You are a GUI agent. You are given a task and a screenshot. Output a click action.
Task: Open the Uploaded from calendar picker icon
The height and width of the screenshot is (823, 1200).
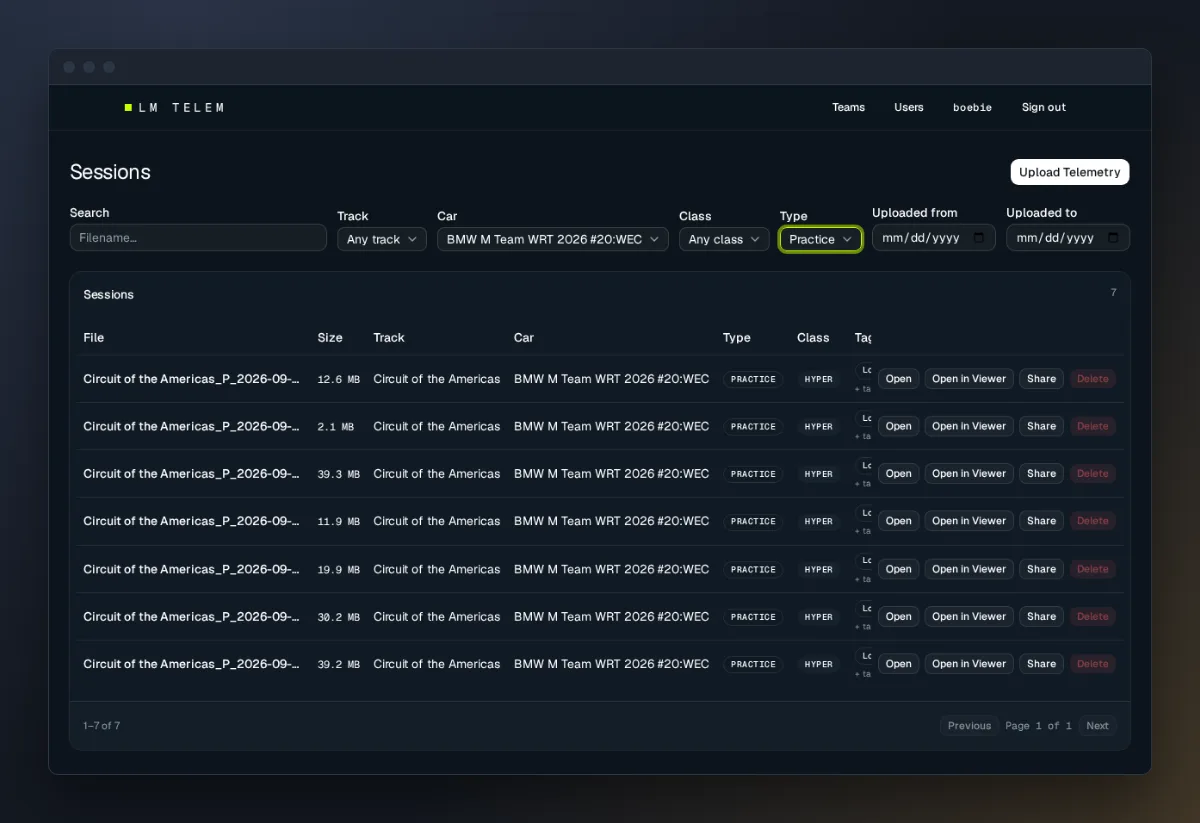click(x=979, y=238)
